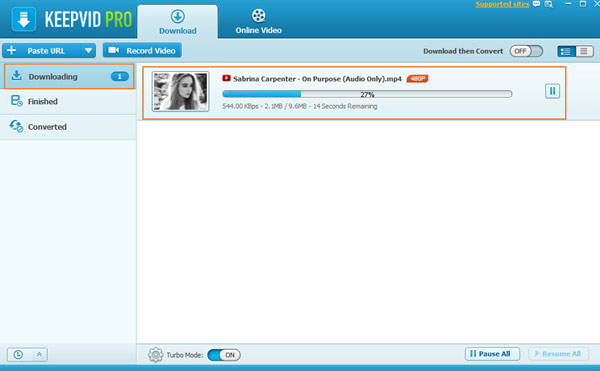Click the KeepVid Pro download arrow logo
This screenshot has width=600, height=371.
24,19
